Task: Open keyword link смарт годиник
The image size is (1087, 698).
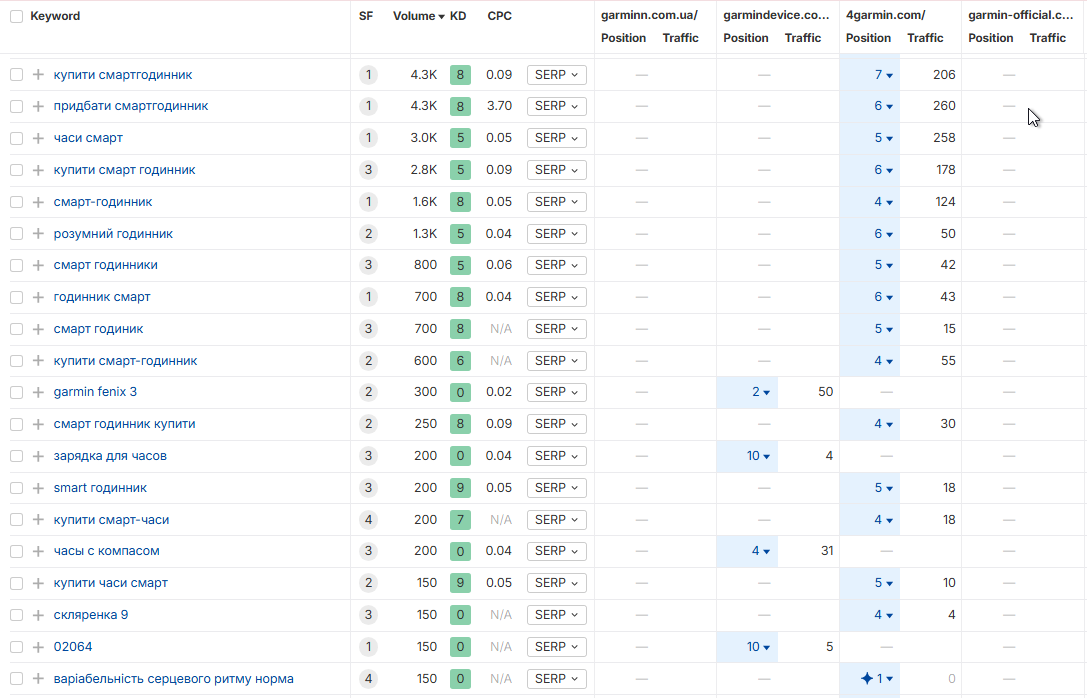Action: click(98, 329)
